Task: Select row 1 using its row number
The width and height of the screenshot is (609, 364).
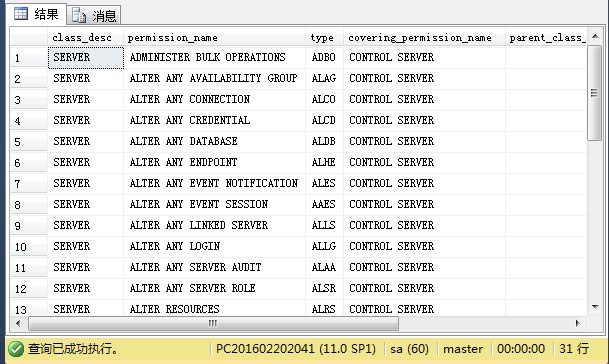Action: 29,57
